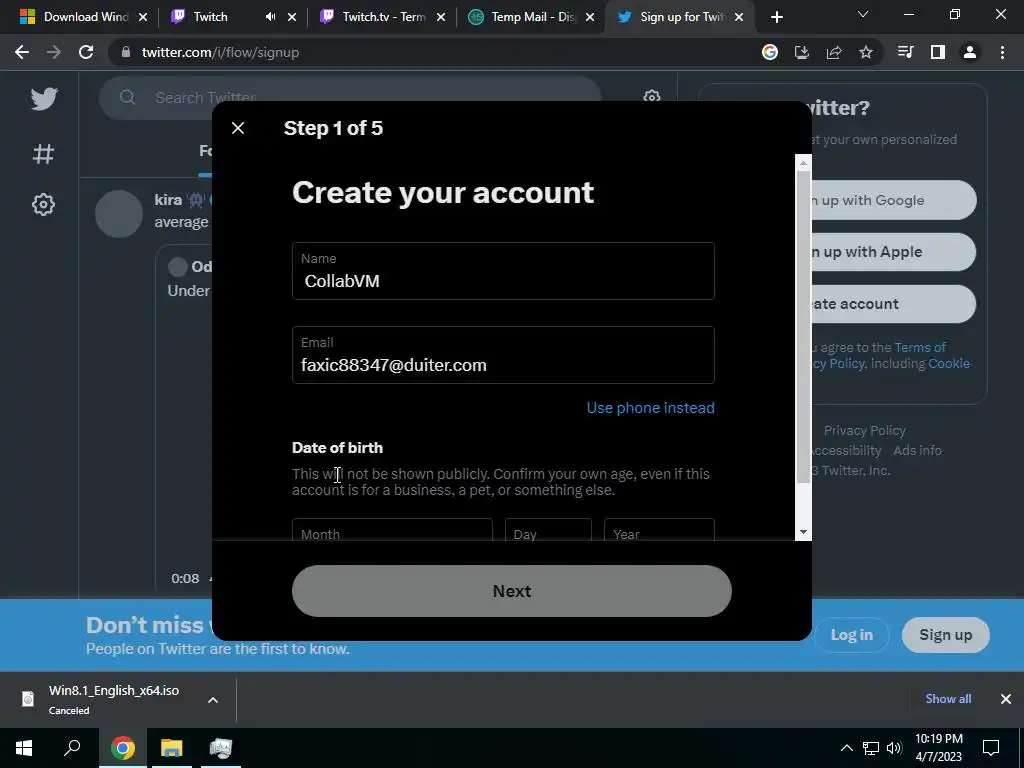Click the Log in button in banner
This screenshot has height=768, width=1024.
pos(852,635)
